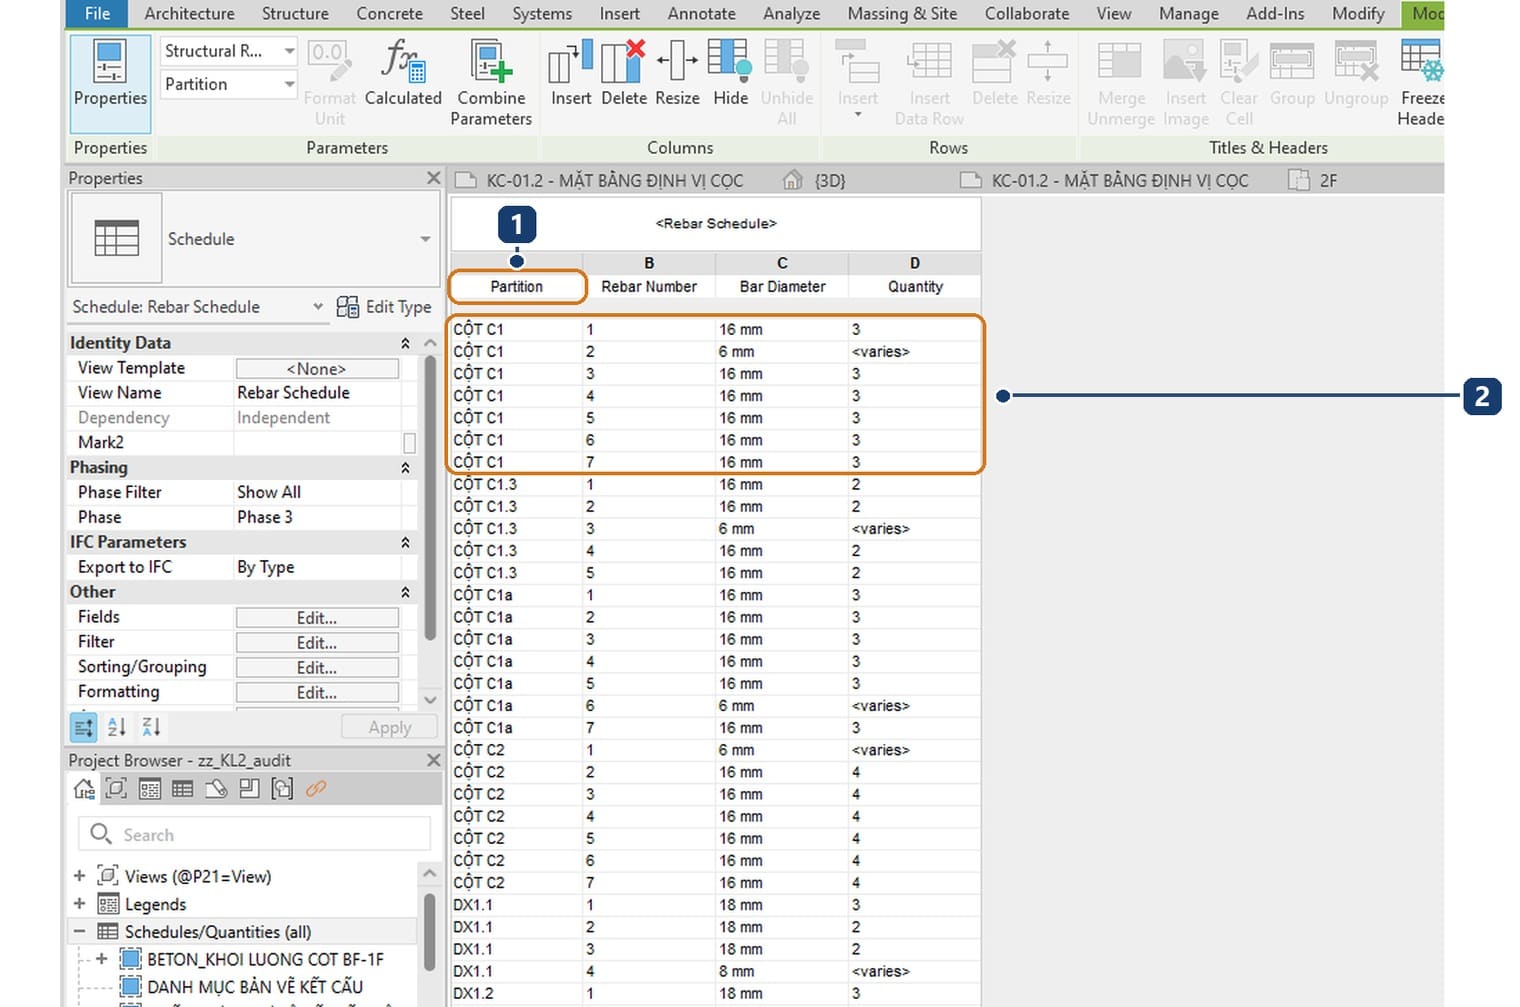This screenshot has width=1520, height=1007.
Task: Click Project Browser families filter icon
Action: 249,789
